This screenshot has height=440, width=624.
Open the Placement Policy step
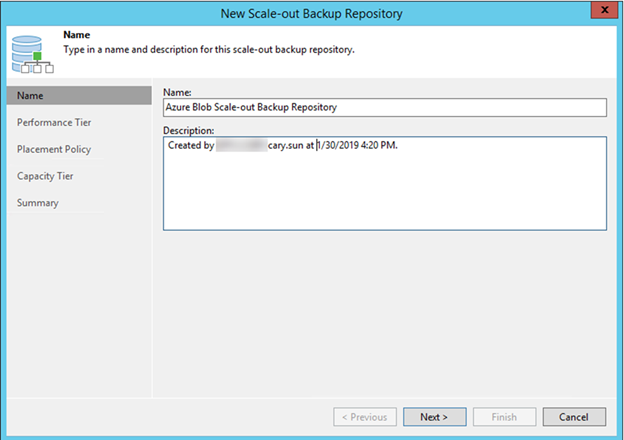coord(54,149)
